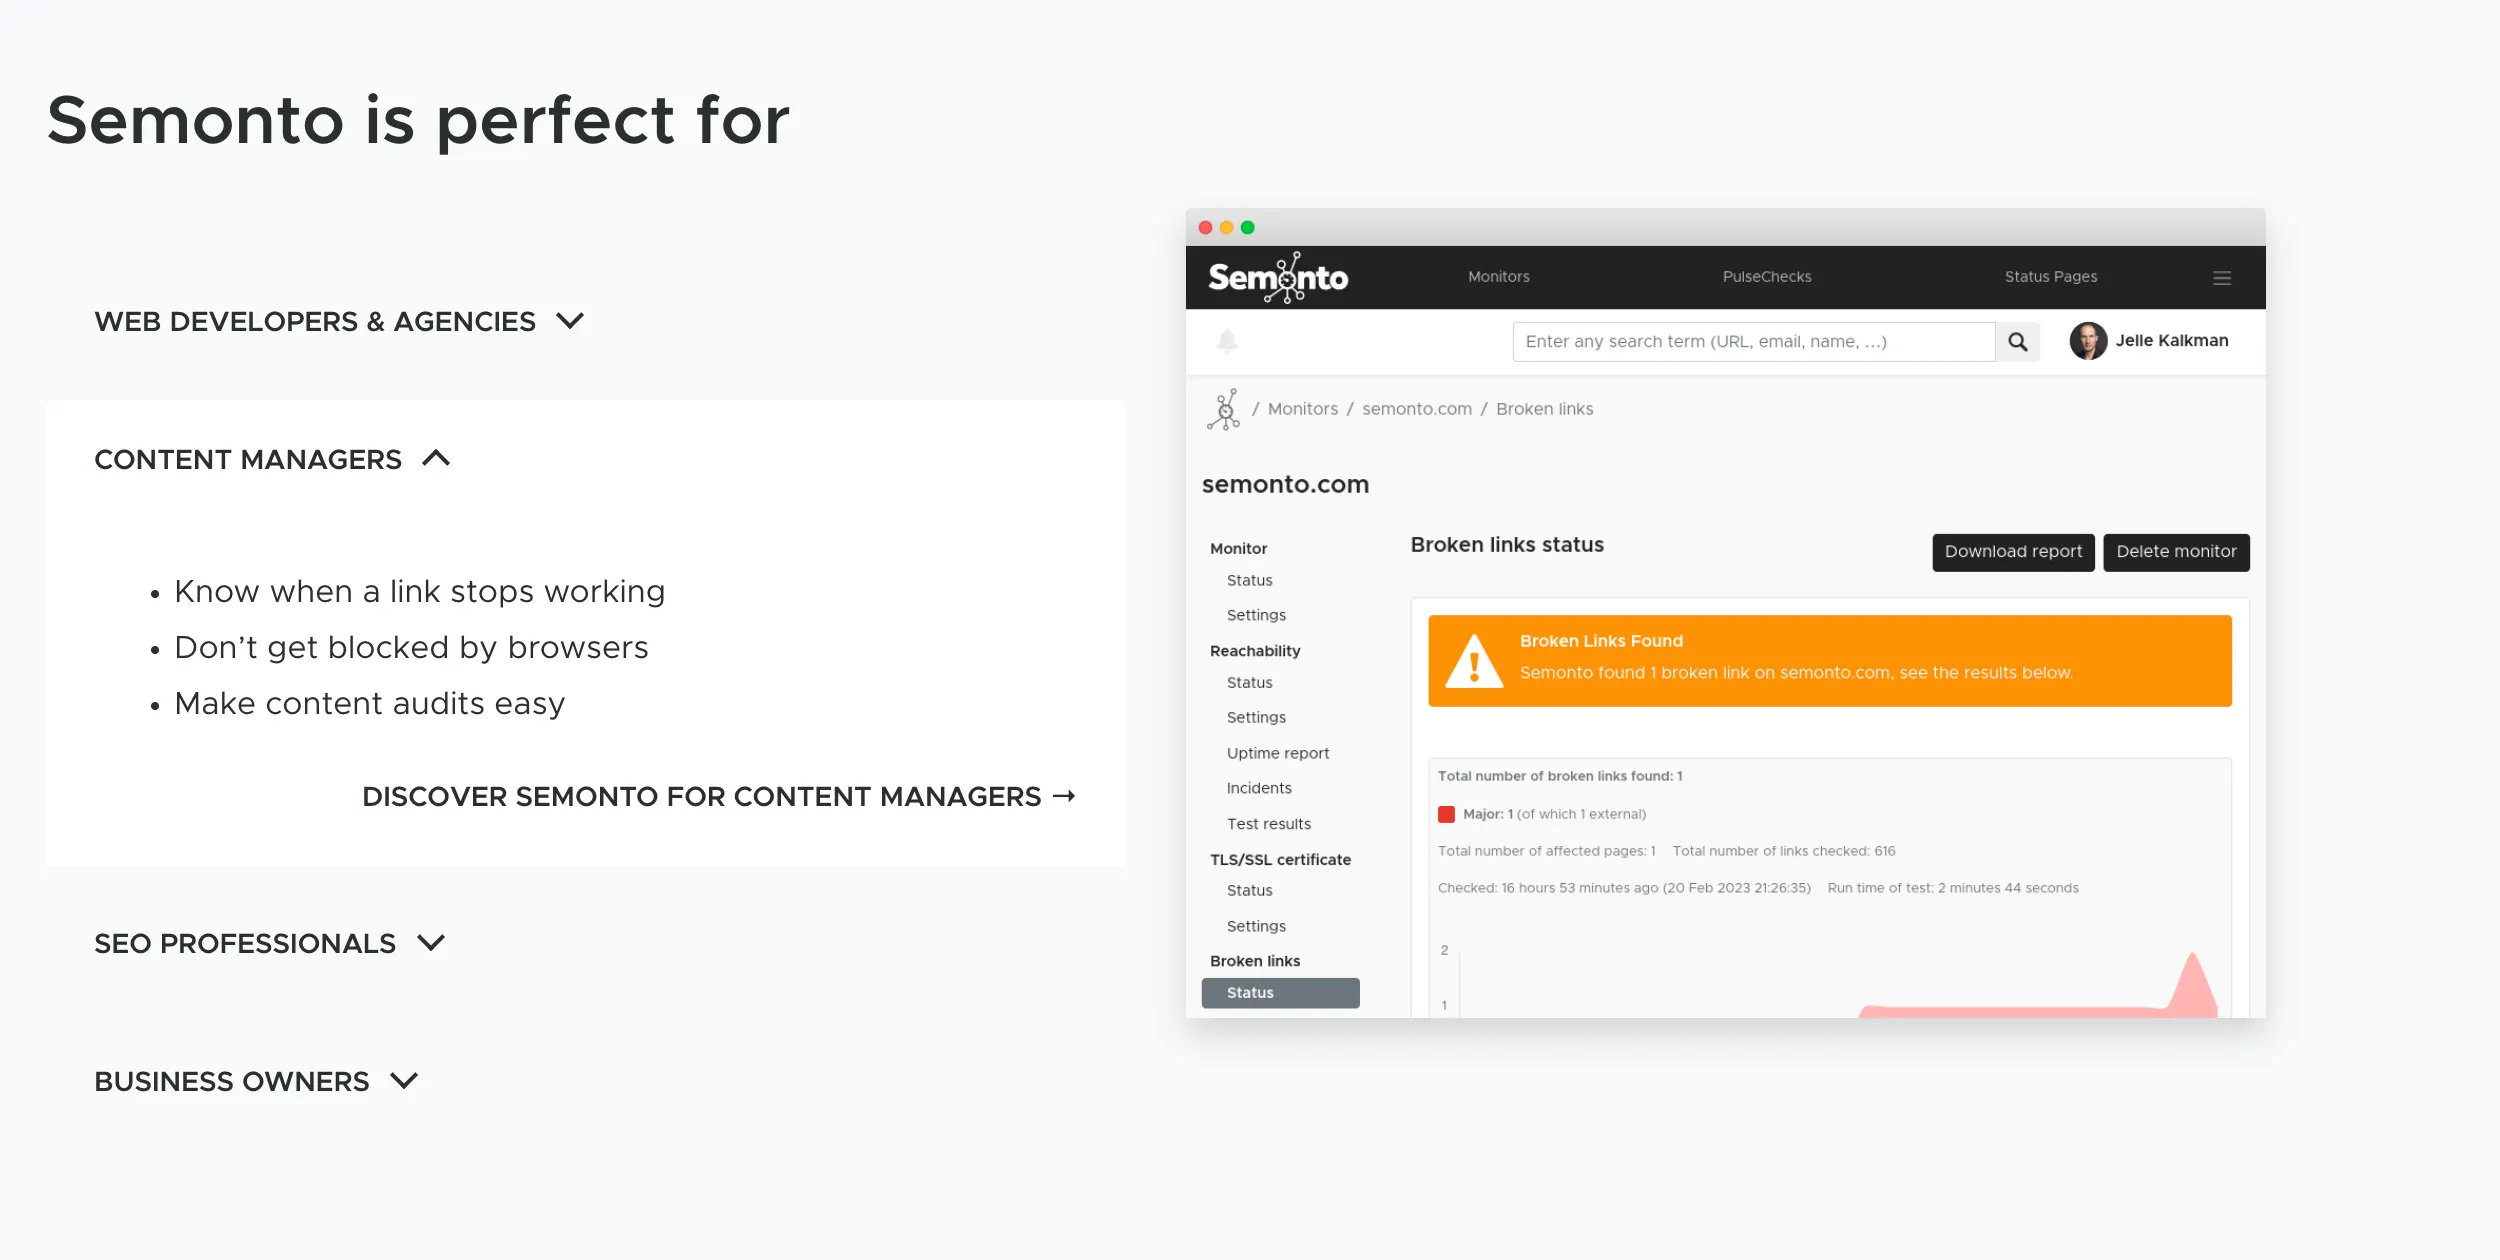Select Status under TLS/SSL certificate
Screen dimensions: 2500x1260
point(1249,891)
